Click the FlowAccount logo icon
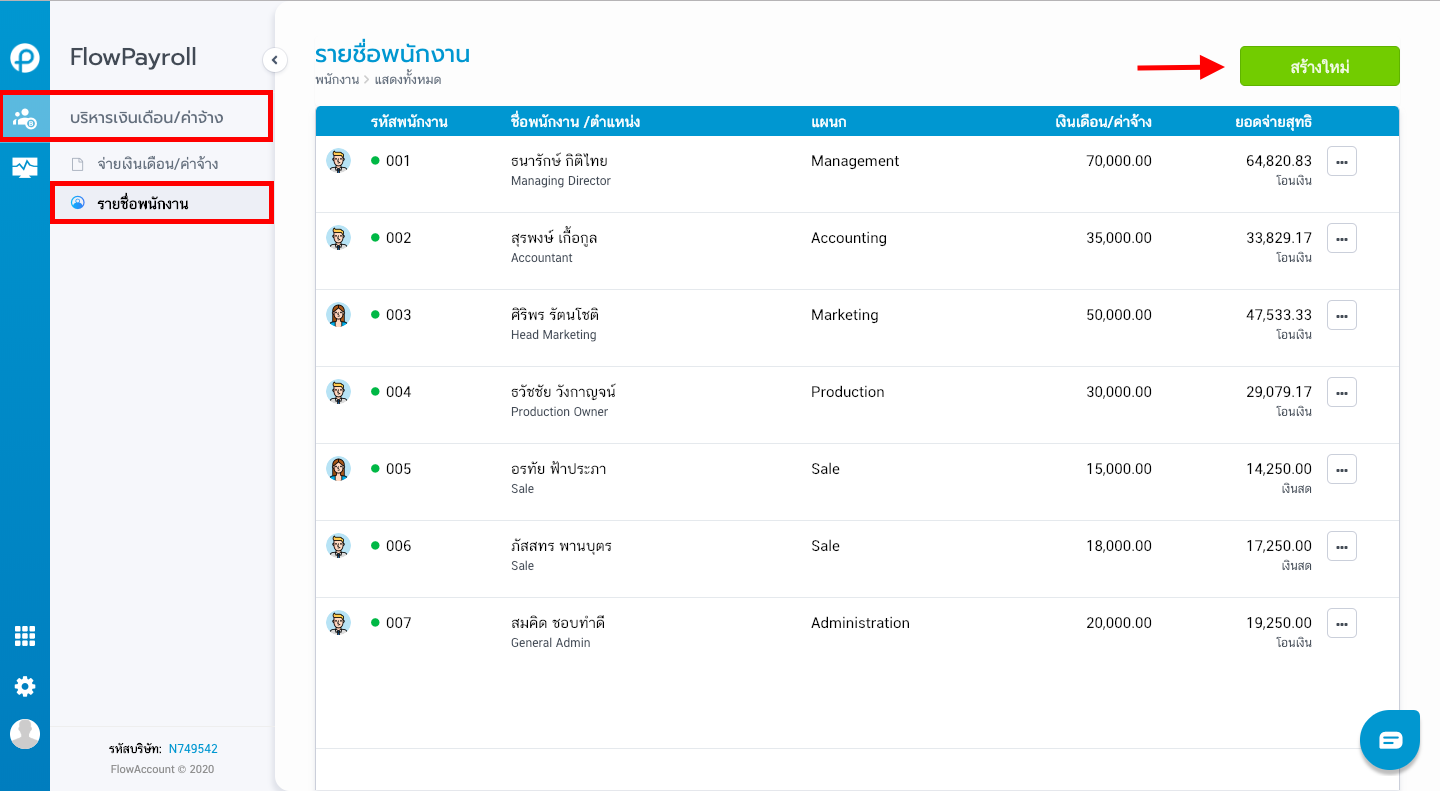The height and width of the screenshot is (791, 1440). [x=25, y=58]
